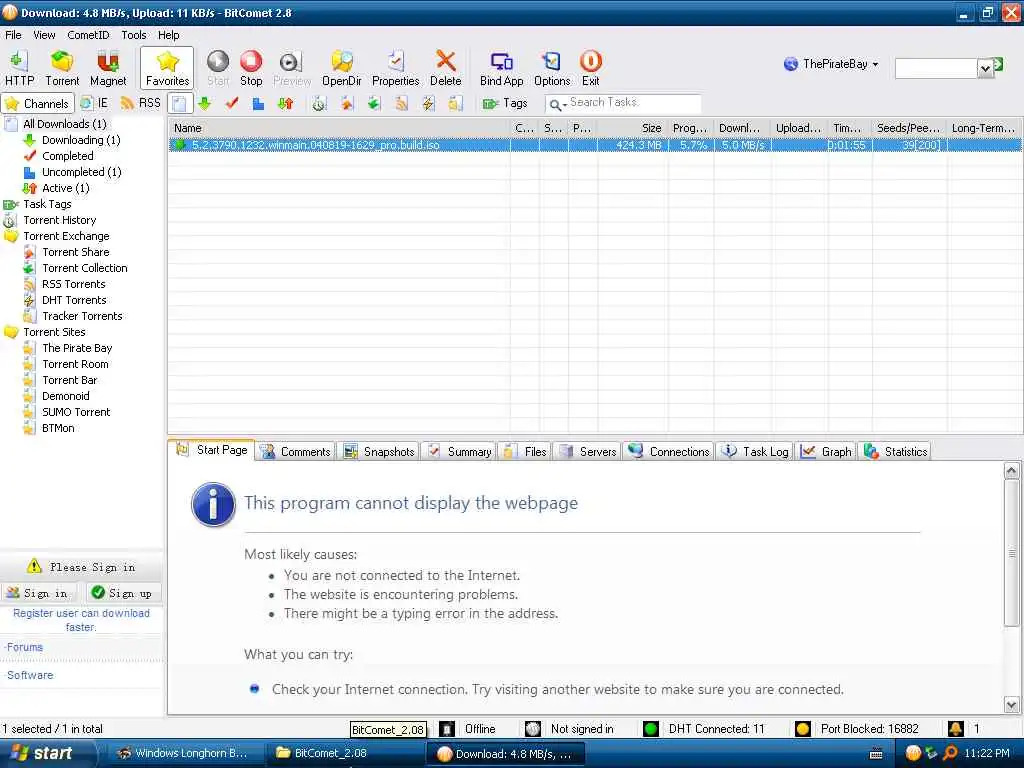This screenshot has height=768, width=1024.
Task: Click the Exit toolbar icon
Action: pos(590,68)
